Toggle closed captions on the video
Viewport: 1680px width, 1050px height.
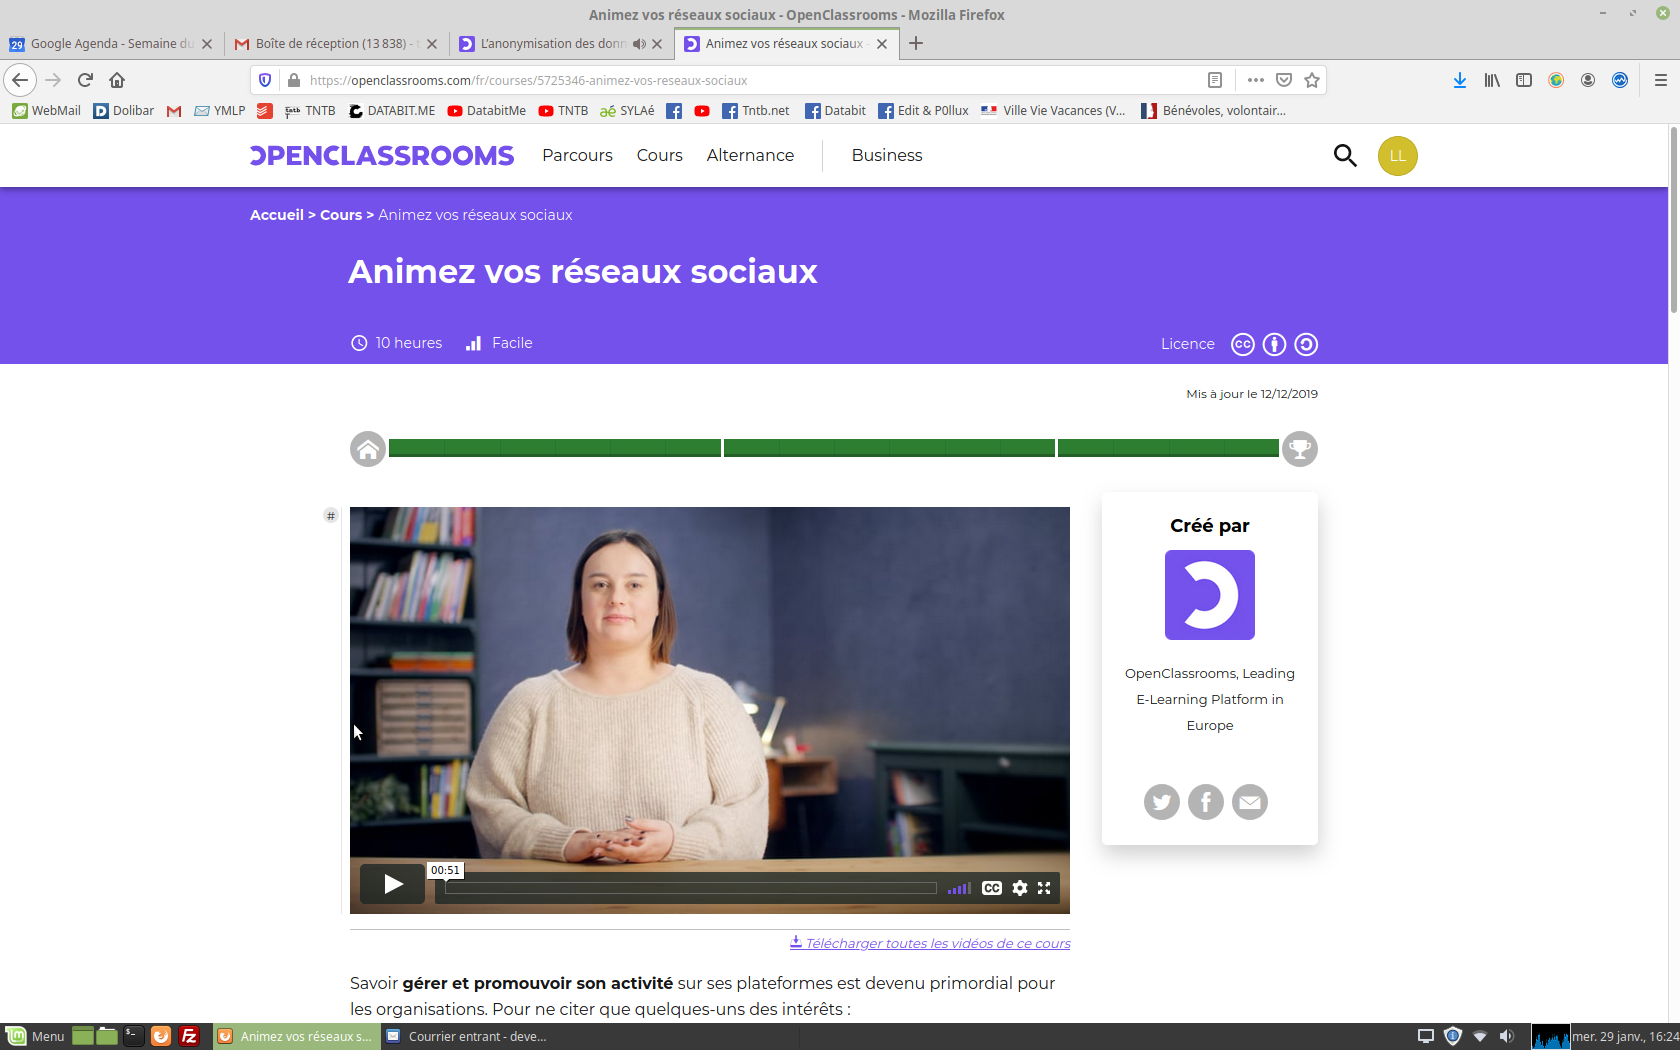pyautogui.click(x=991, y=888)
